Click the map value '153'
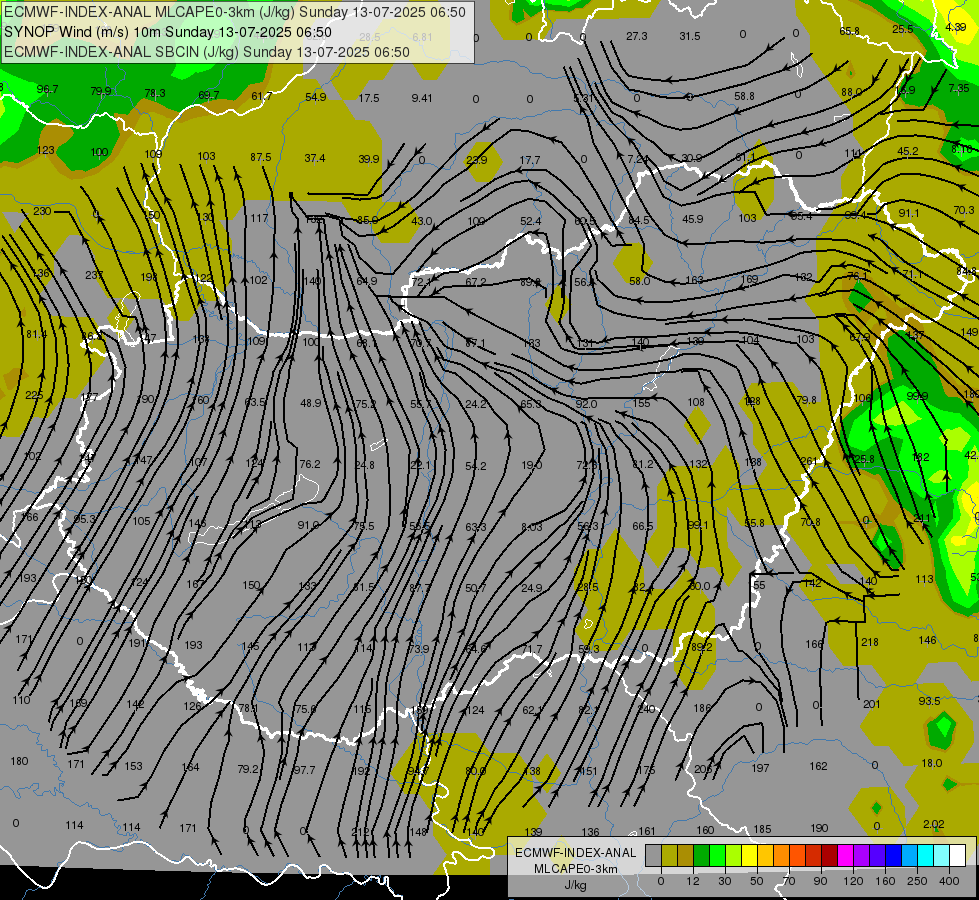Viewport: 979px width, 900px height. coord(133,766)
